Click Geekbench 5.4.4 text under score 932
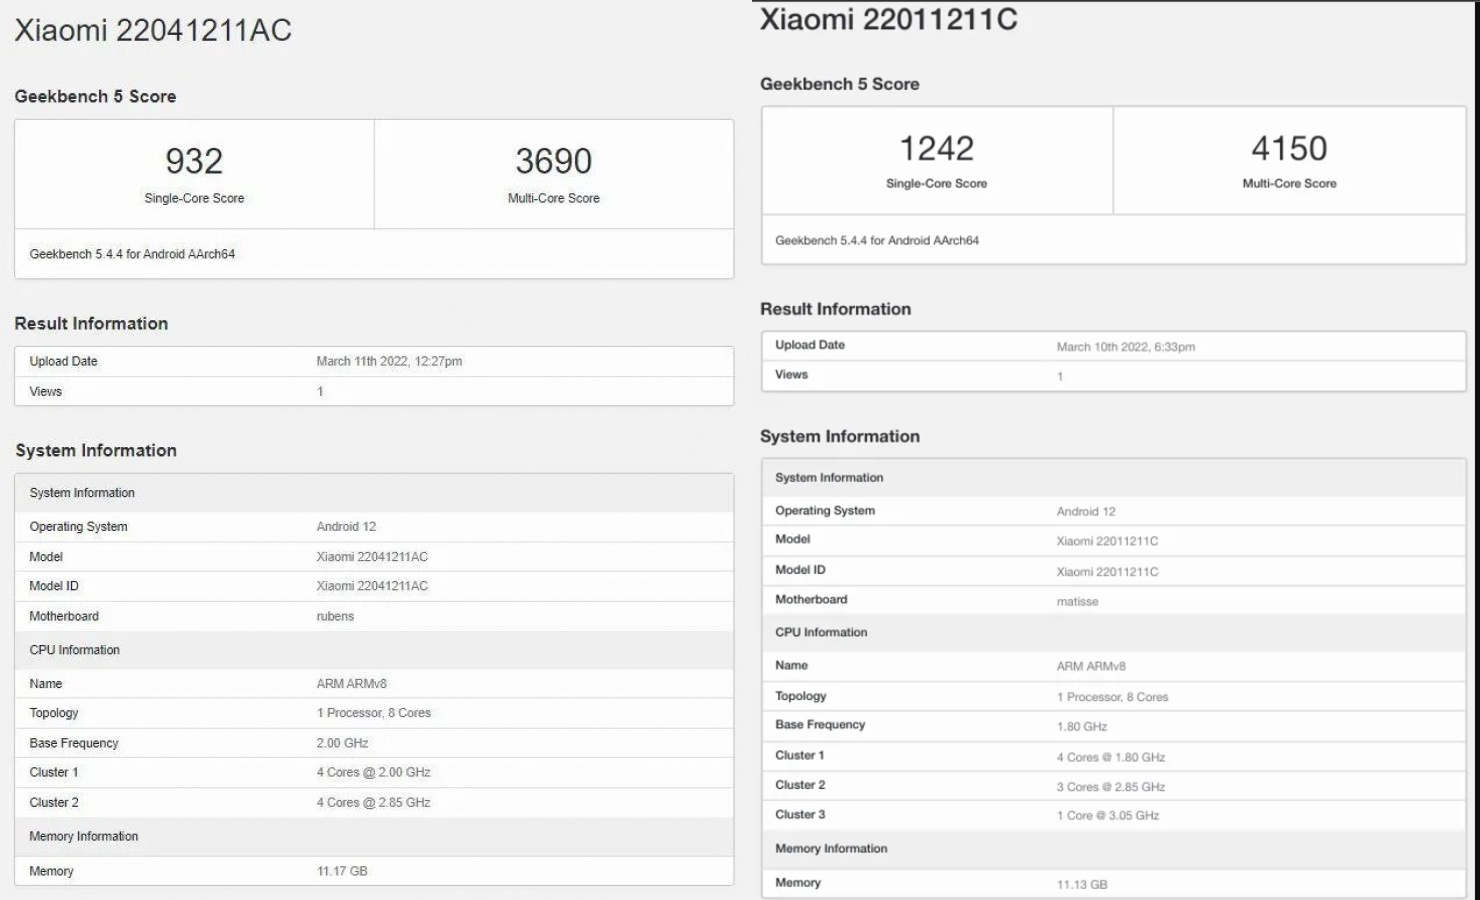This screenshot has height=900, width=1480. 132,254
